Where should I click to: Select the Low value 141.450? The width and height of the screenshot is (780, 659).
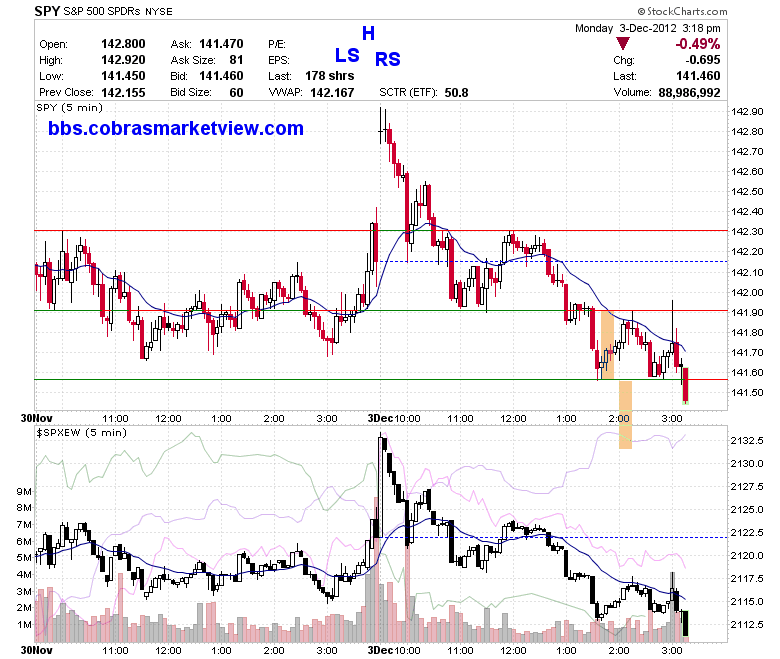pyautogui.click(x=123, y=76)
